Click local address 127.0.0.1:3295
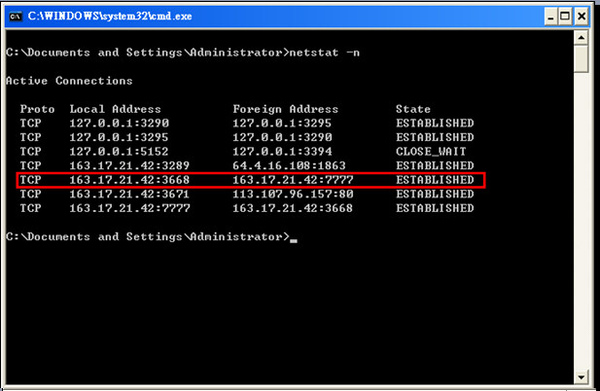The image size is (600, 391). tap(119, 137)
